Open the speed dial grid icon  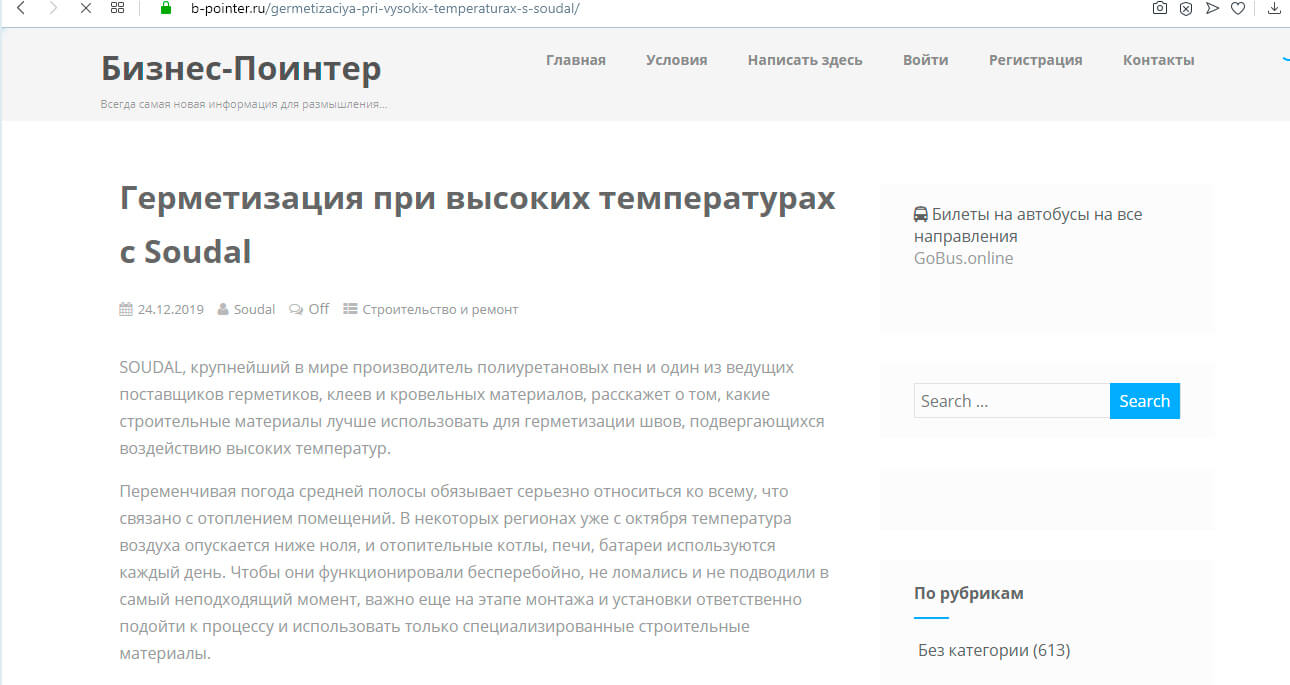pos(118,8)
